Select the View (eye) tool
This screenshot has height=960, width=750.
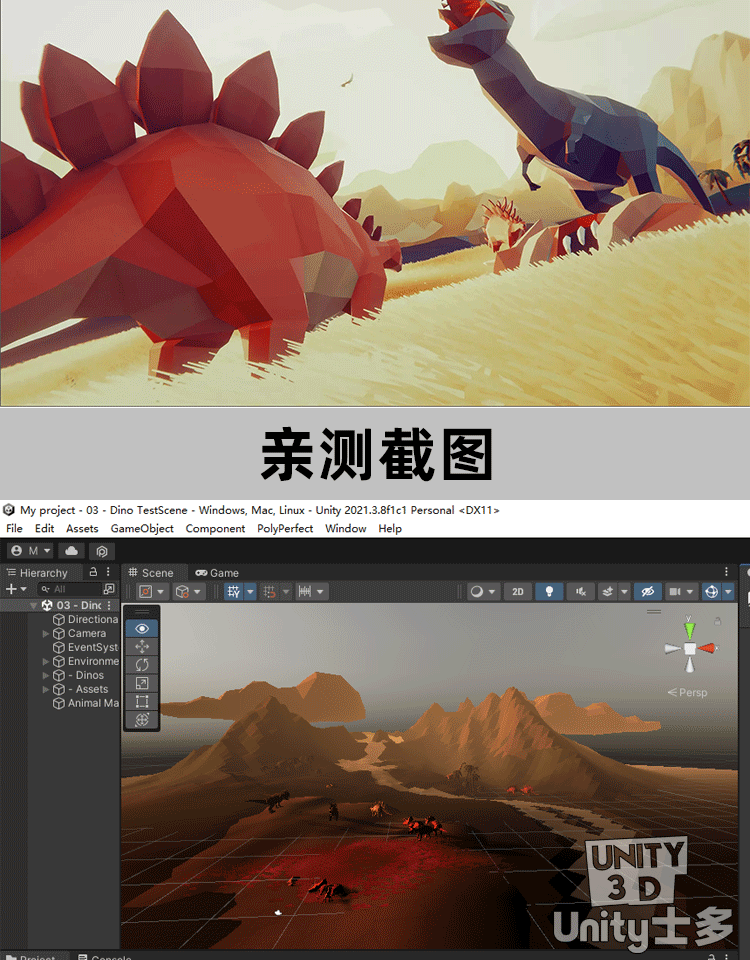(x=142, y=628)
